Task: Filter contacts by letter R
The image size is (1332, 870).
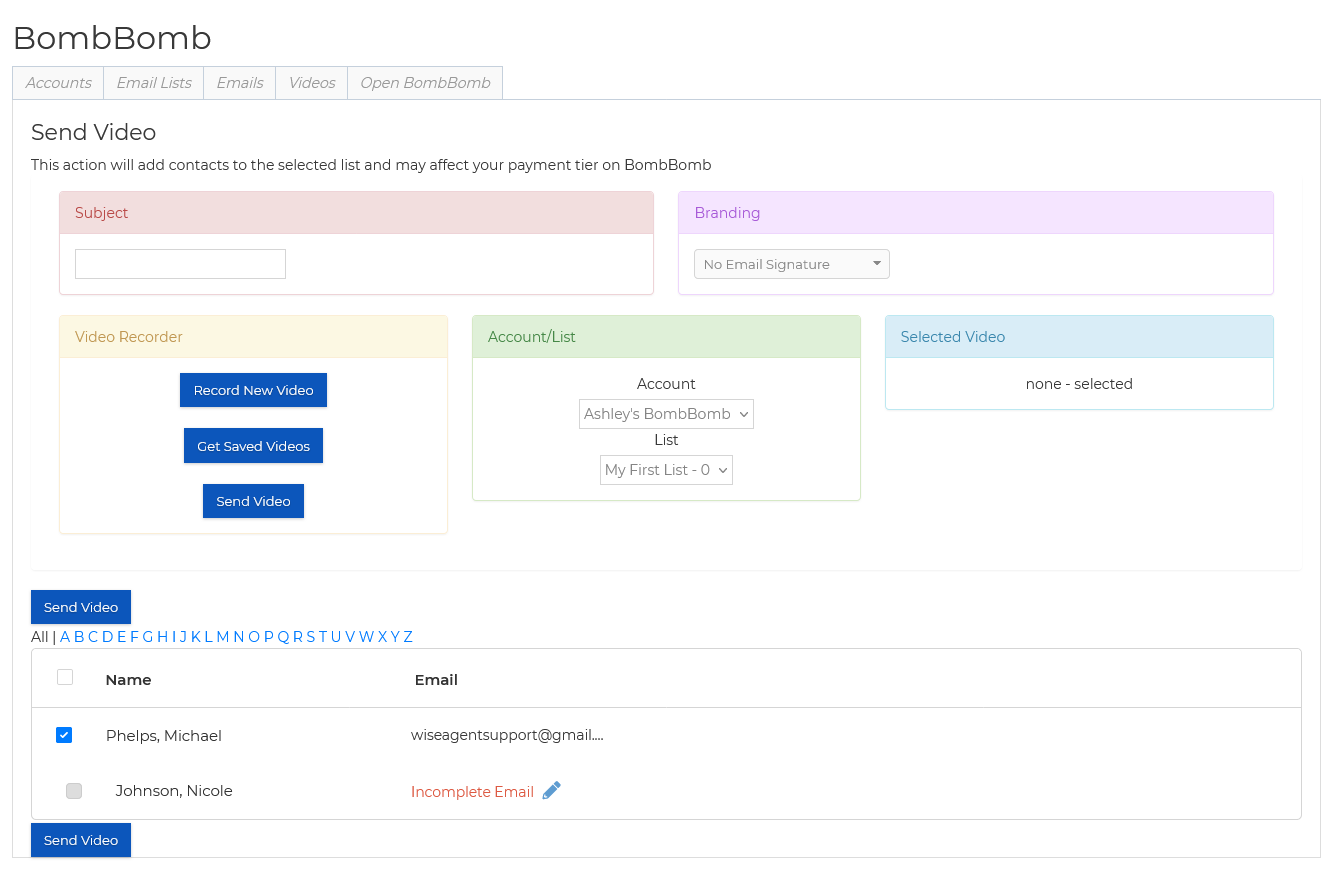Action: [298, 637]
